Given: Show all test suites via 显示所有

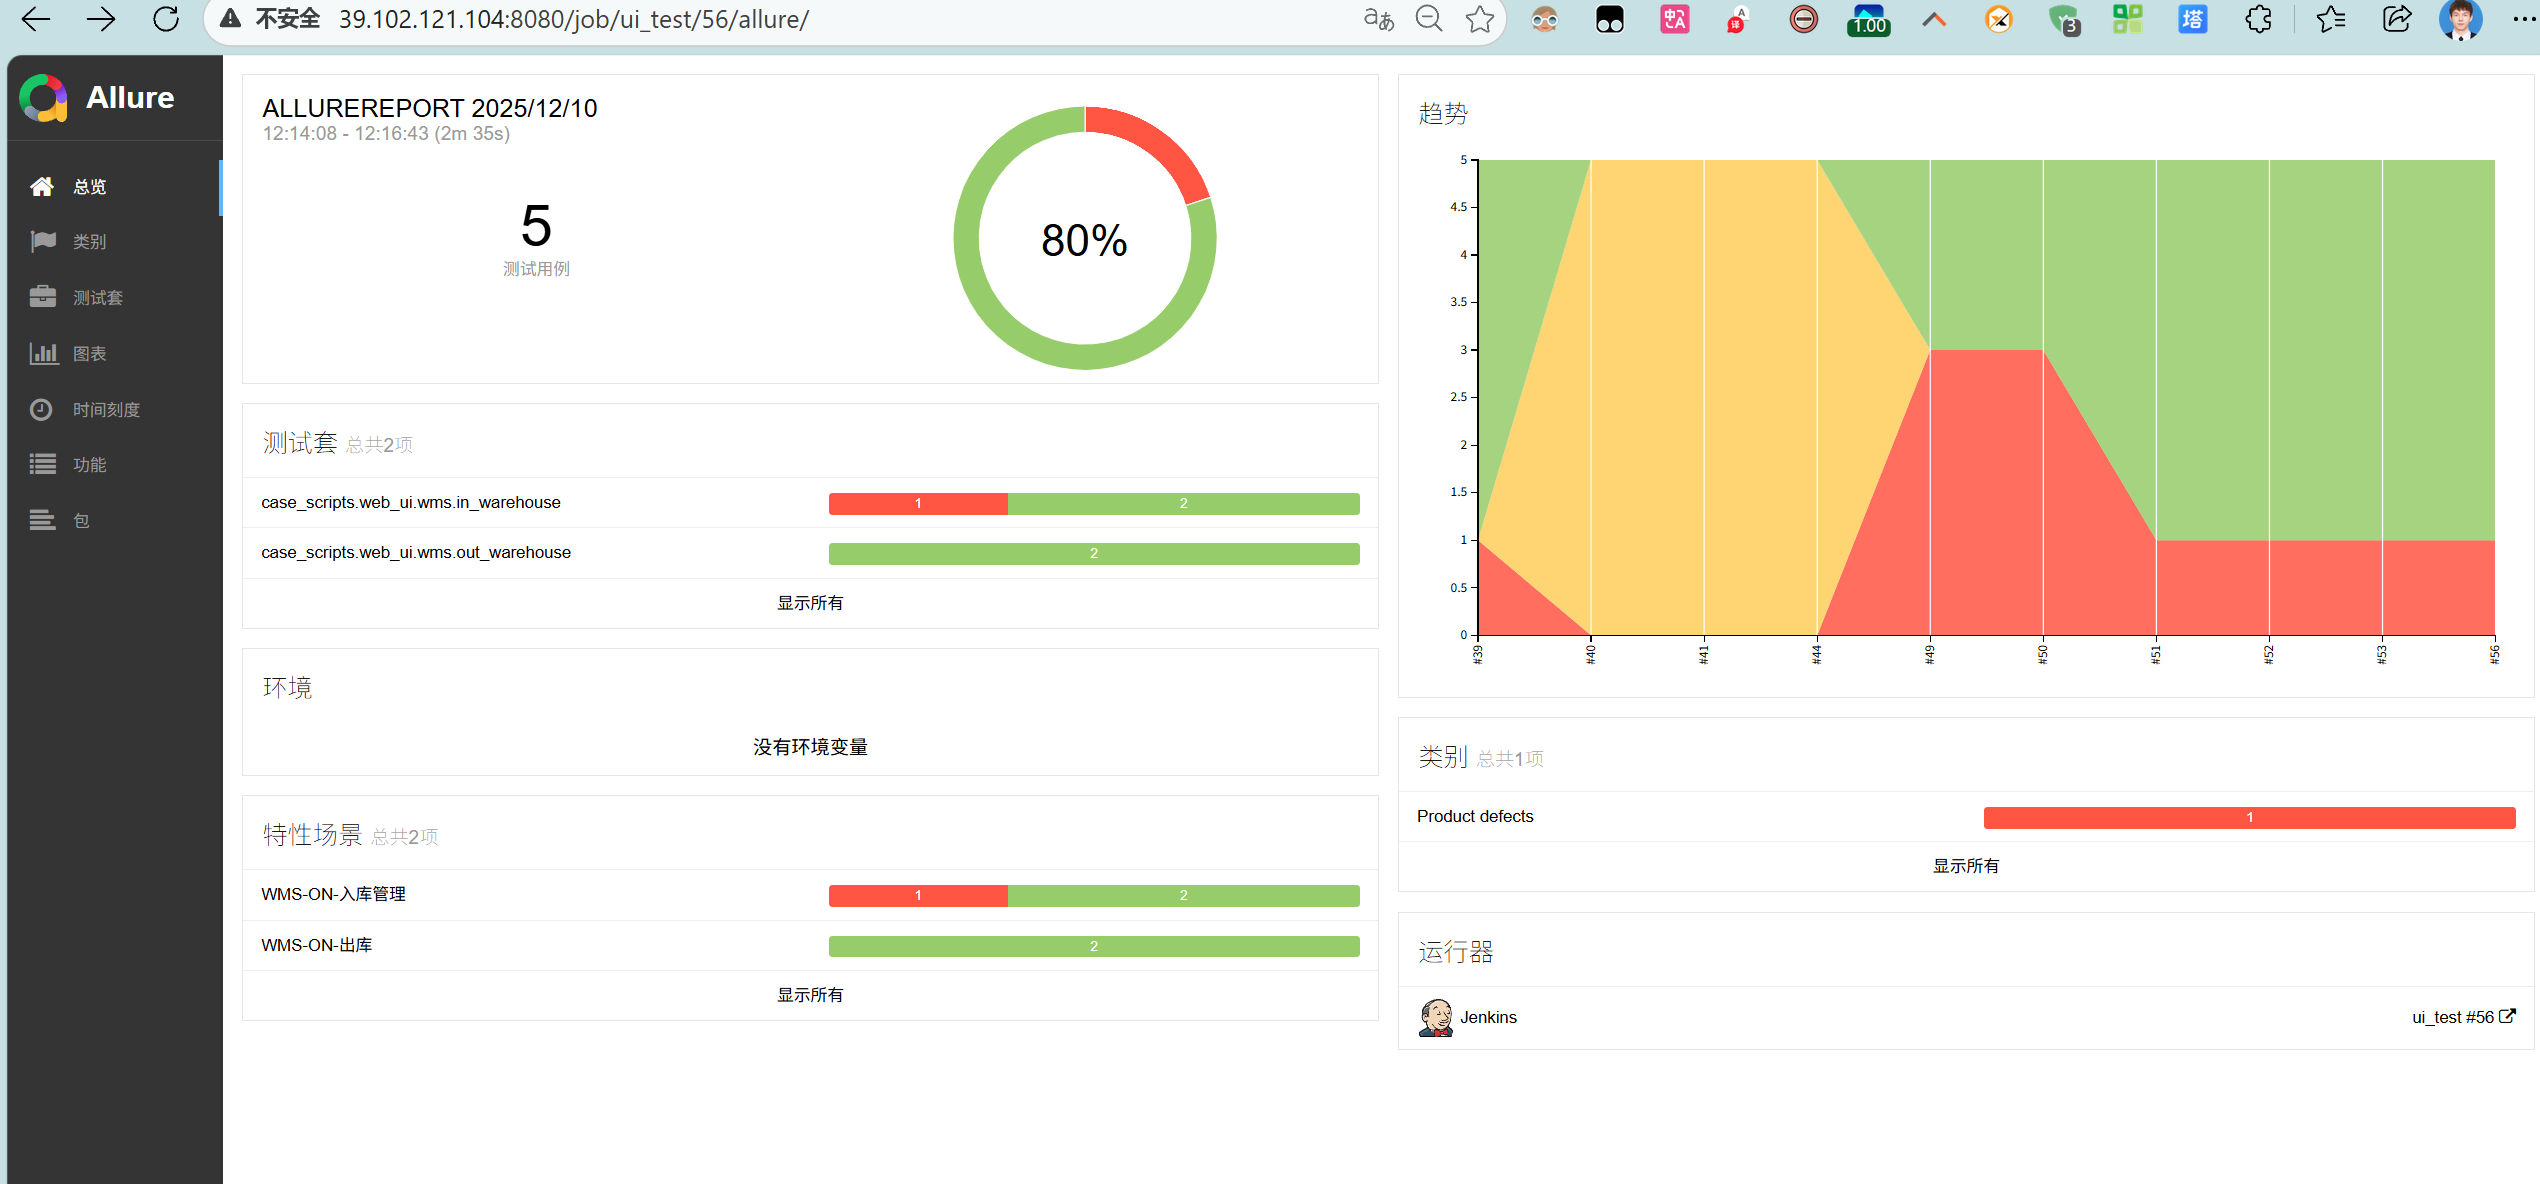Looking at the screenshot, I should coord(810,603).
